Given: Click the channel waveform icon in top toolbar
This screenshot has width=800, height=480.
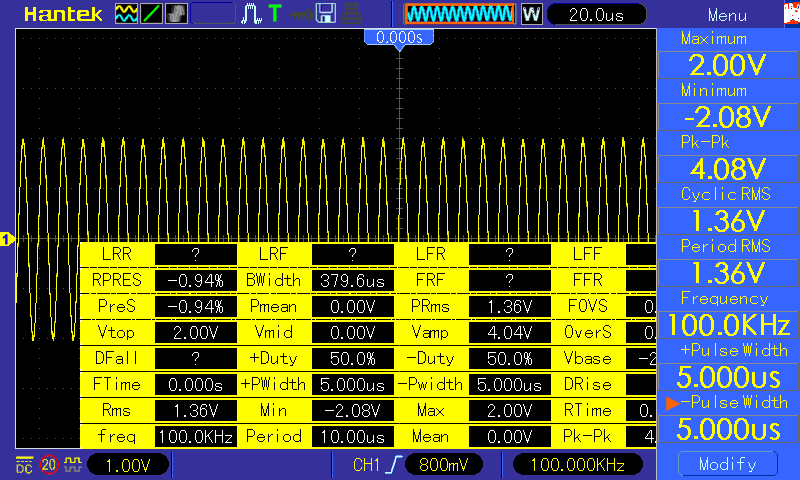Looking at the screenshot, I should (126, 15).
